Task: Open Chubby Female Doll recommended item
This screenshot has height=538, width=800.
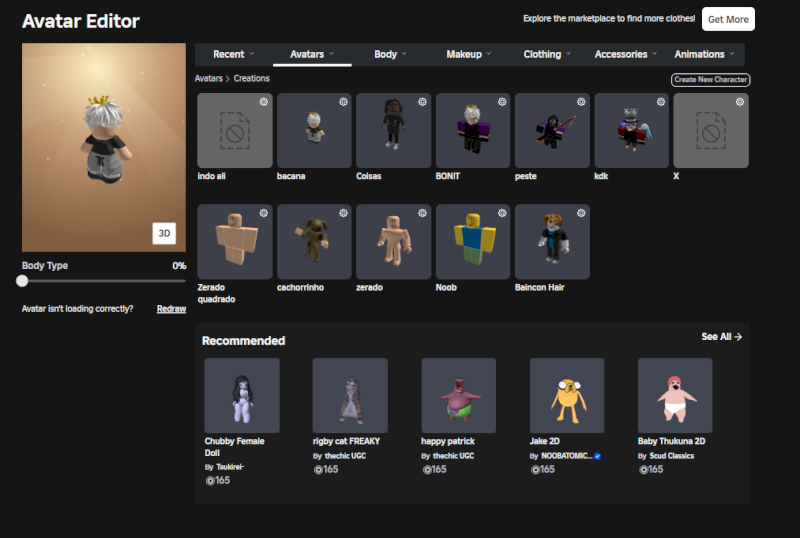Action: click(x=242, y=395)
